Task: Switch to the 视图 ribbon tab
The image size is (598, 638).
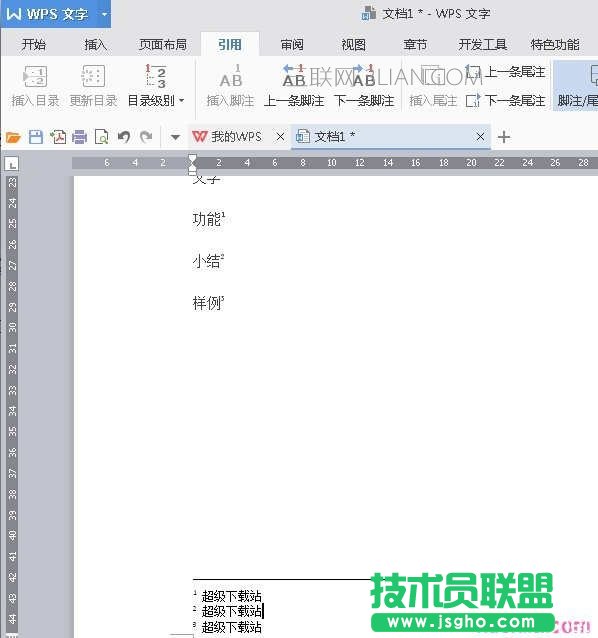Action: pyautogui.click(x=354, y=44)
